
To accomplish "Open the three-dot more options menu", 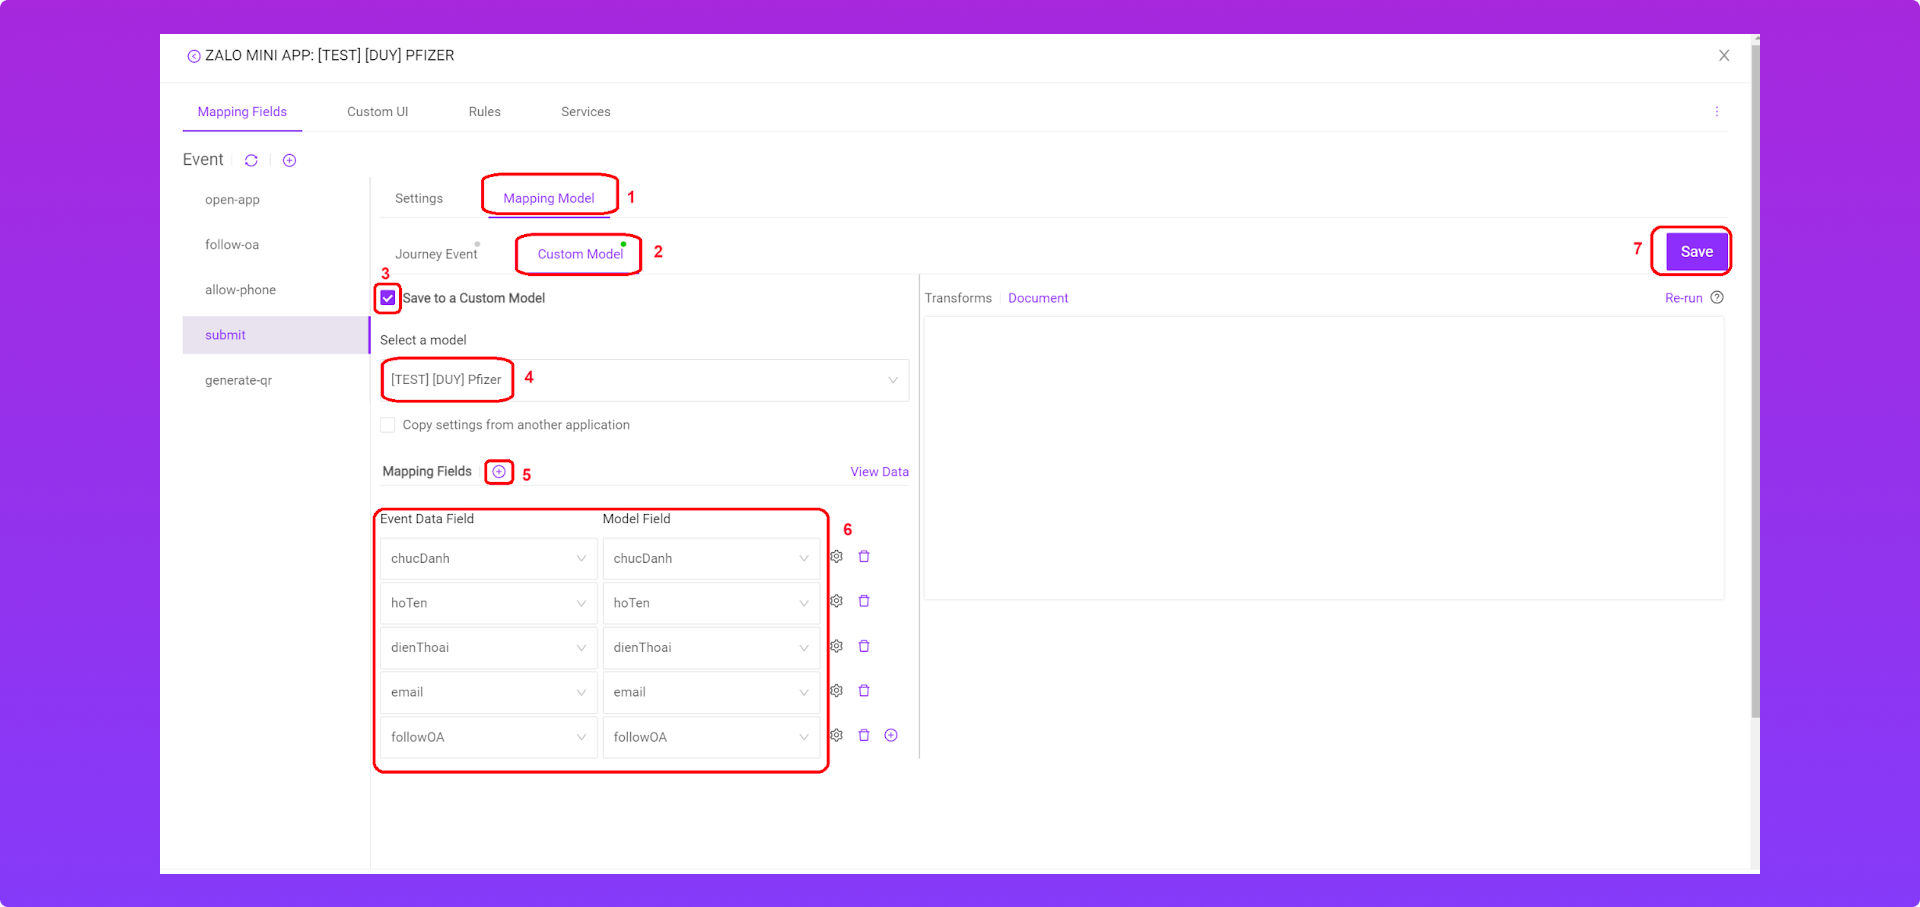I will [1717, 112].
